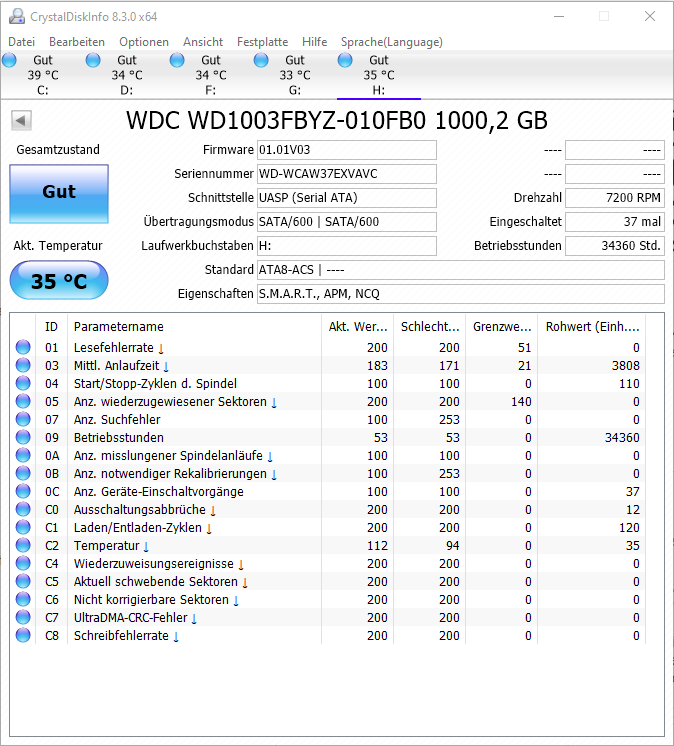Click the blue status orb for drive D:
Screen dimensions: 674x746
93,60
